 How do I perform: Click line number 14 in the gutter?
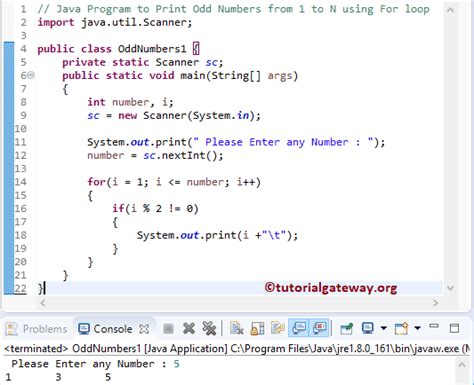click(20, 182)
